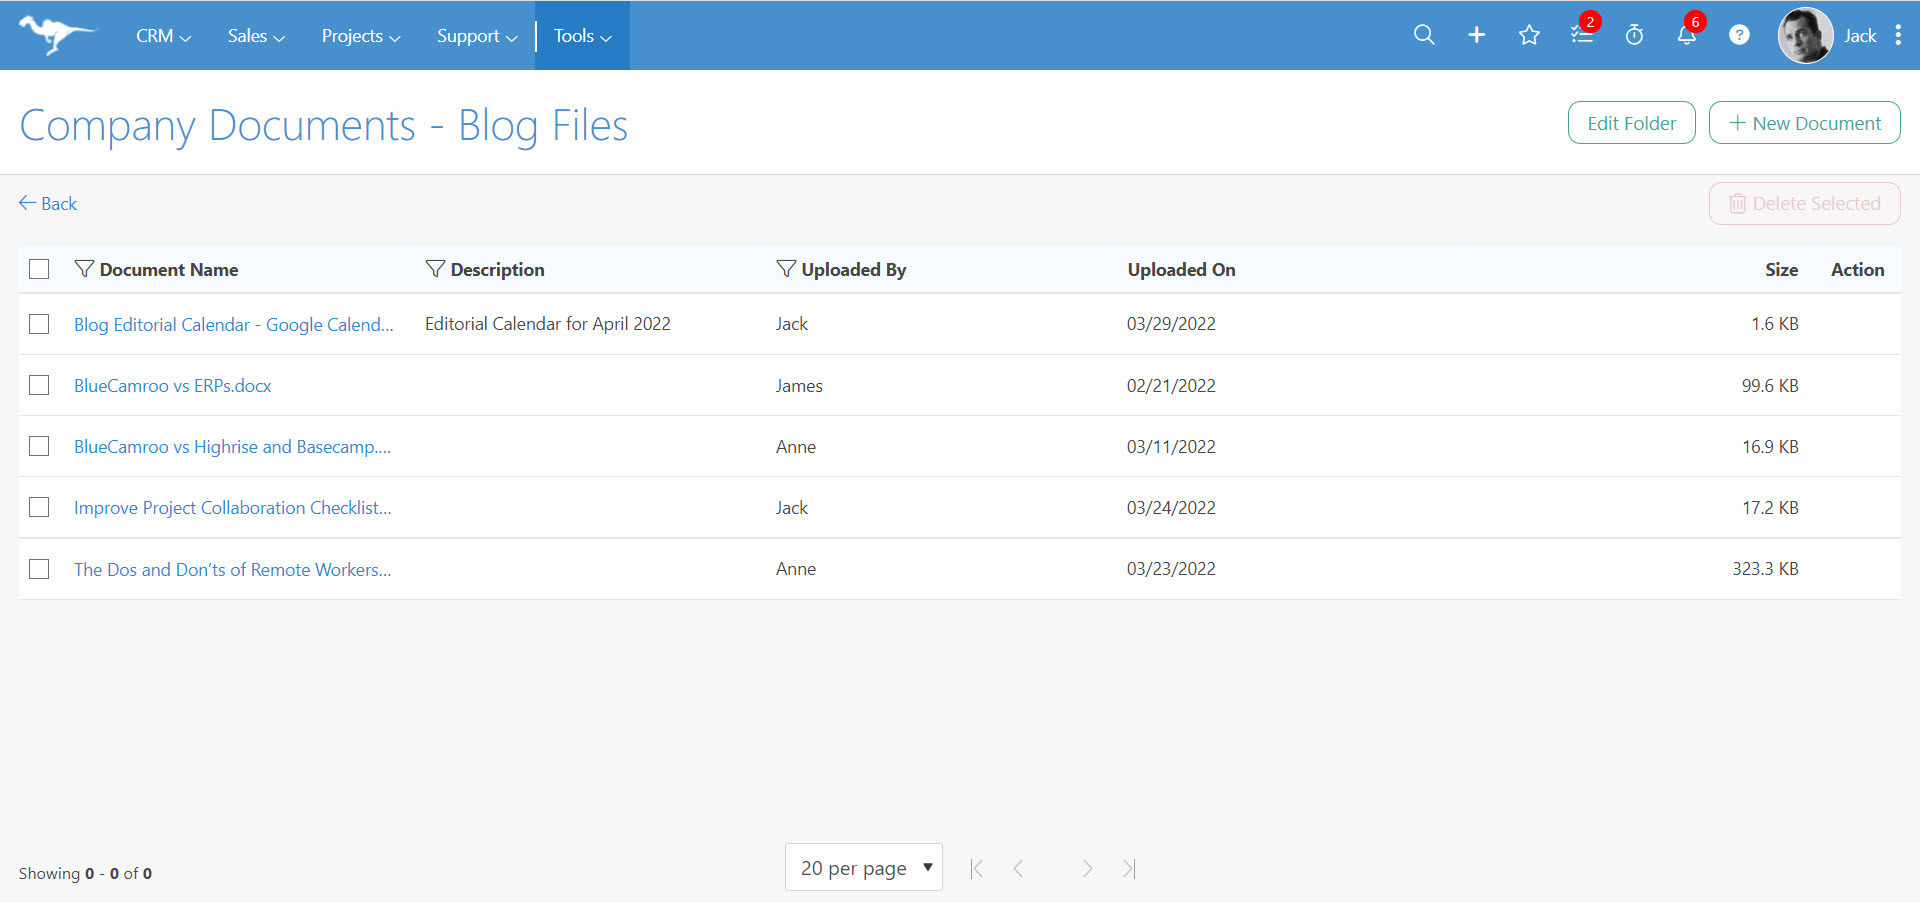This screenshot has width=1920, height=902.
Task: Click the Uploaded By filter funnel icon
Action: tap(786, 269)
